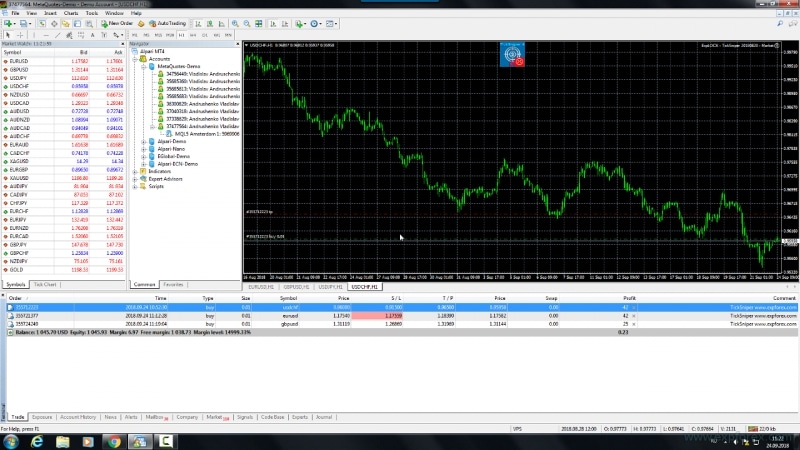
Task: Select the cursor arrow tool
Action: tap(8, 33)
